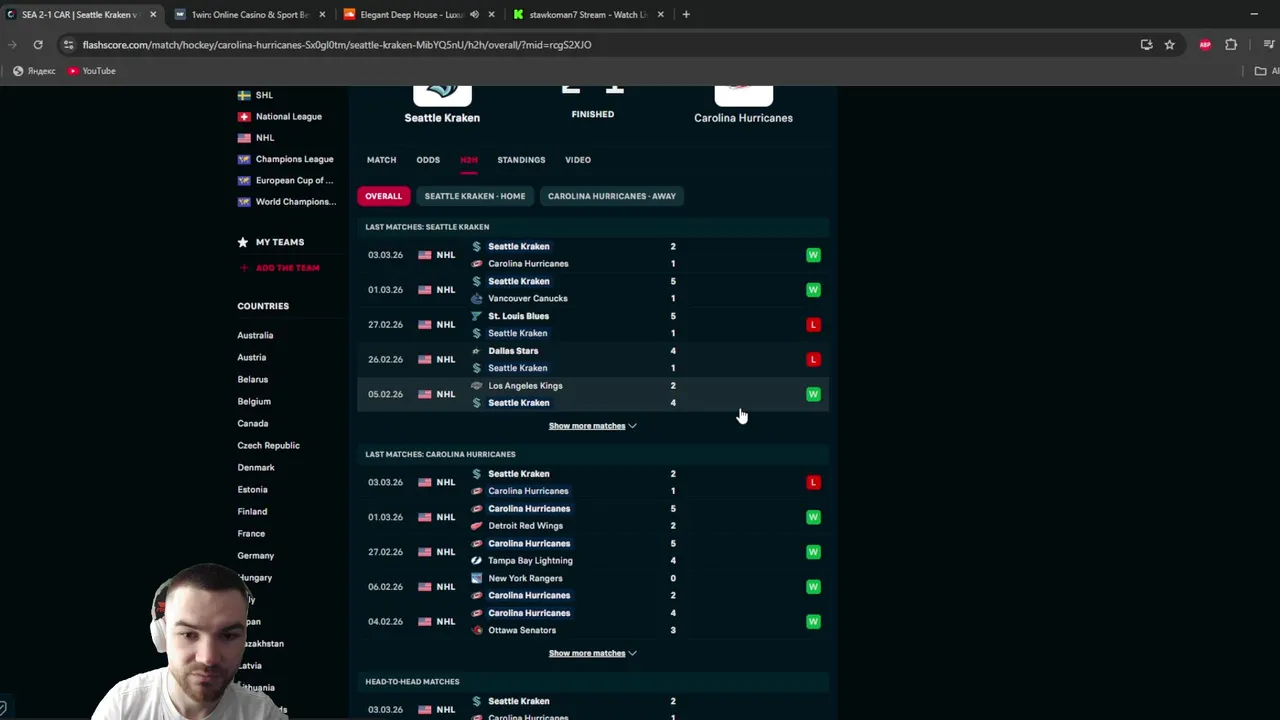Open the VIDEO tab
Screen dimensions: 1280x720
click(578, 160)
